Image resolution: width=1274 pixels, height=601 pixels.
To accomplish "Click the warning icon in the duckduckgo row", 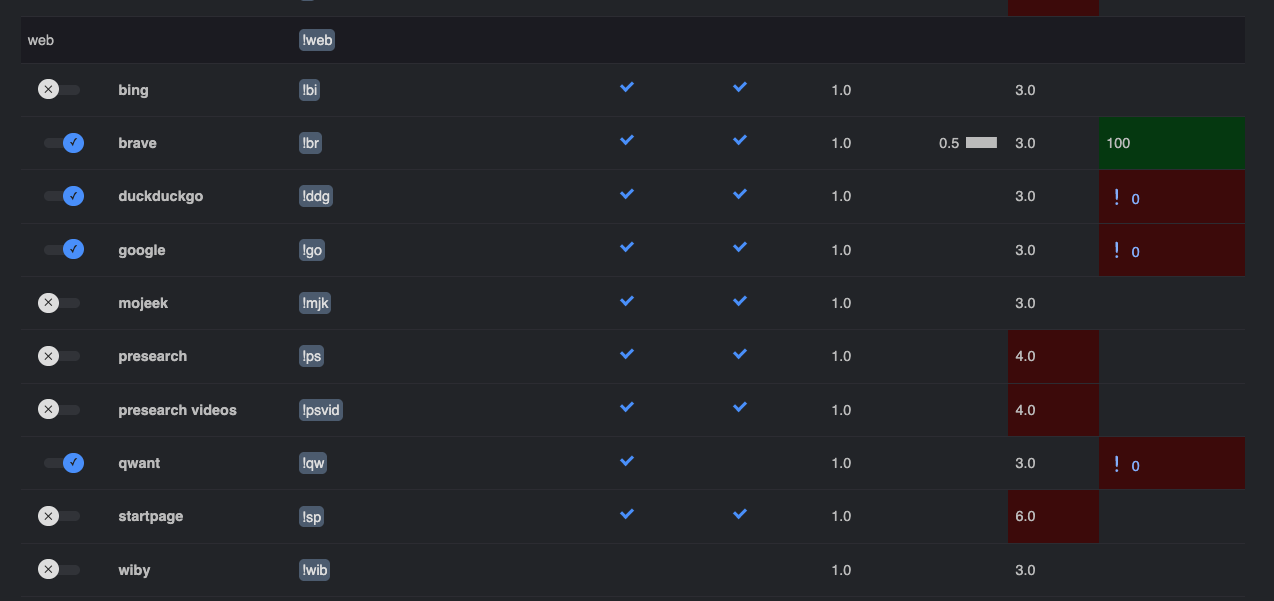I will click(x=1116, y=197).
